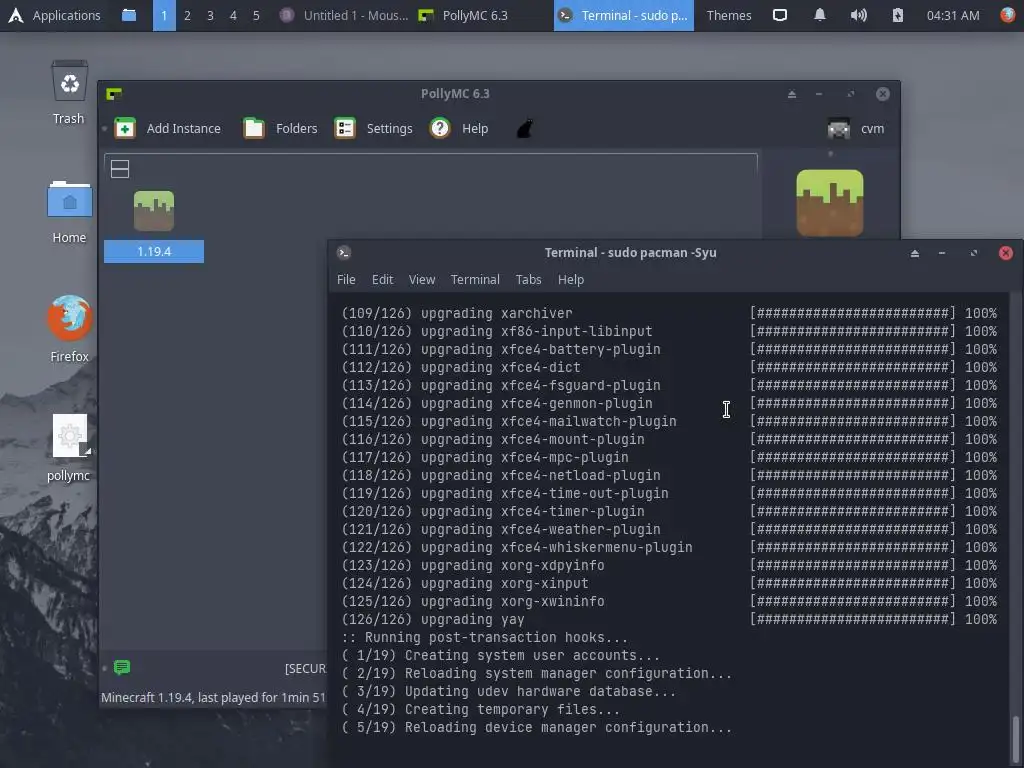The height and width of the screenshot is (768, 1024).
Task: Open Settings in PollyMC toolbar
Action: point(374,128)
